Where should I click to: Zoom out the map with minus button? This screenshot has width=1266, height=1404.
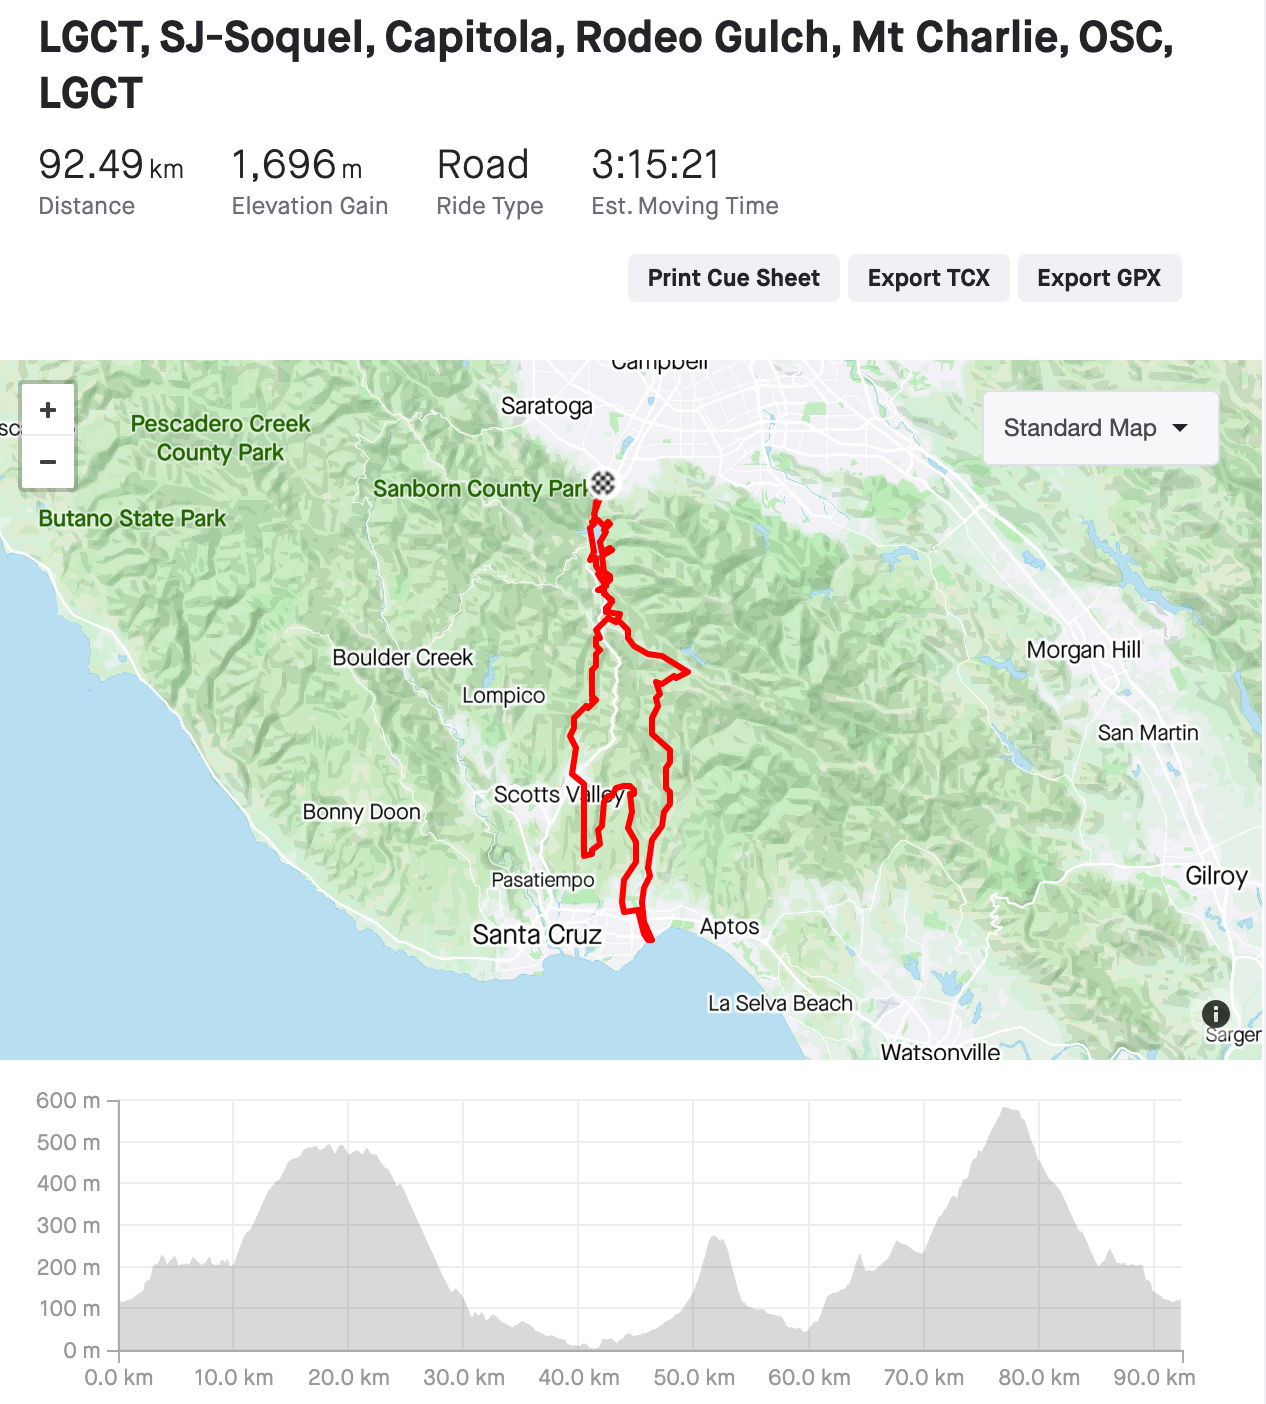pyautogui.click(x=48, y=462)
